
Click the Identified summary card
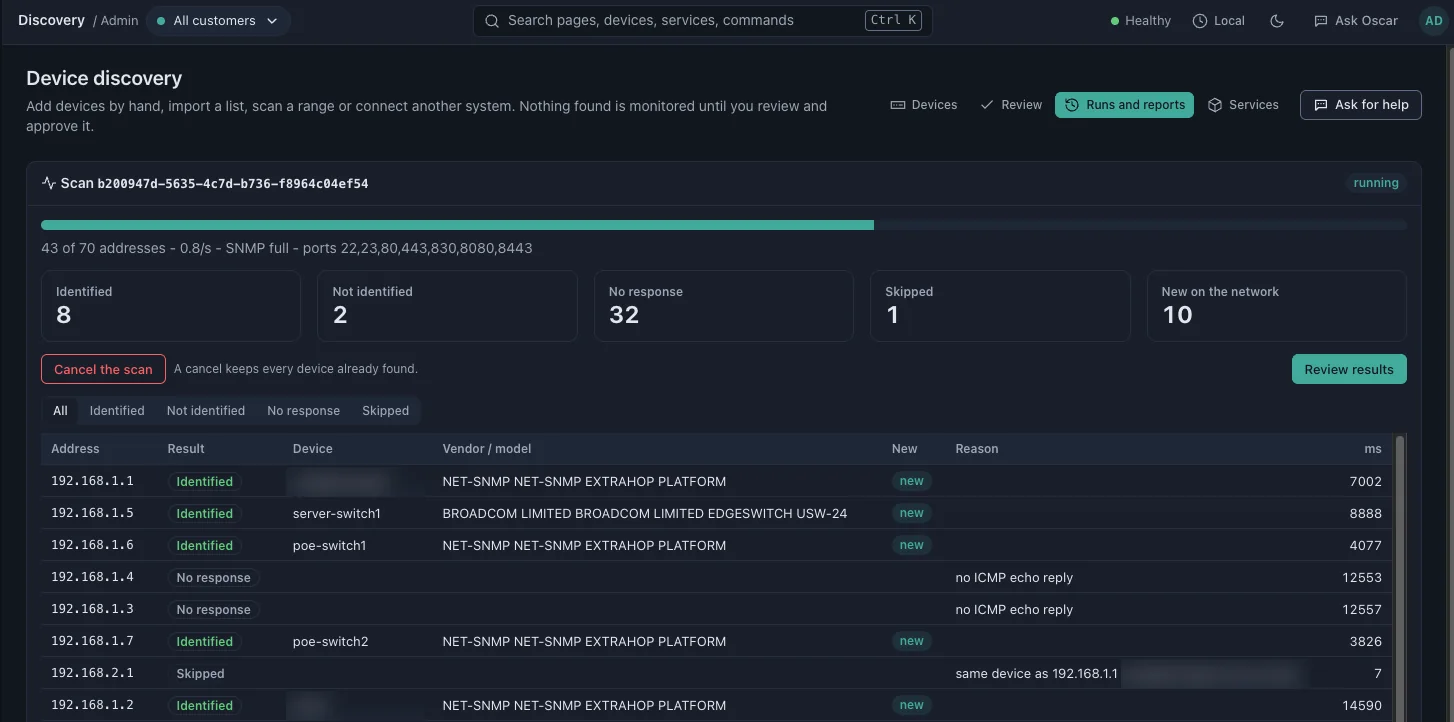tap(171, 306)
